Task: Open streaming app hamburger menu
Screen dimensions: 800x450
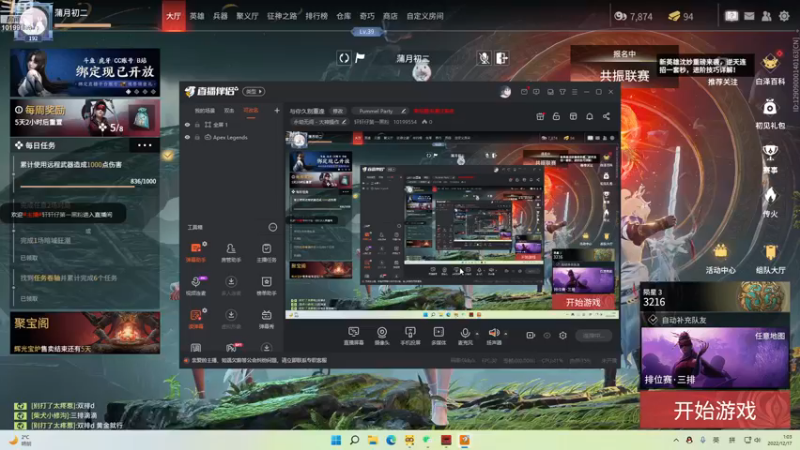Action: click(574, 92)
